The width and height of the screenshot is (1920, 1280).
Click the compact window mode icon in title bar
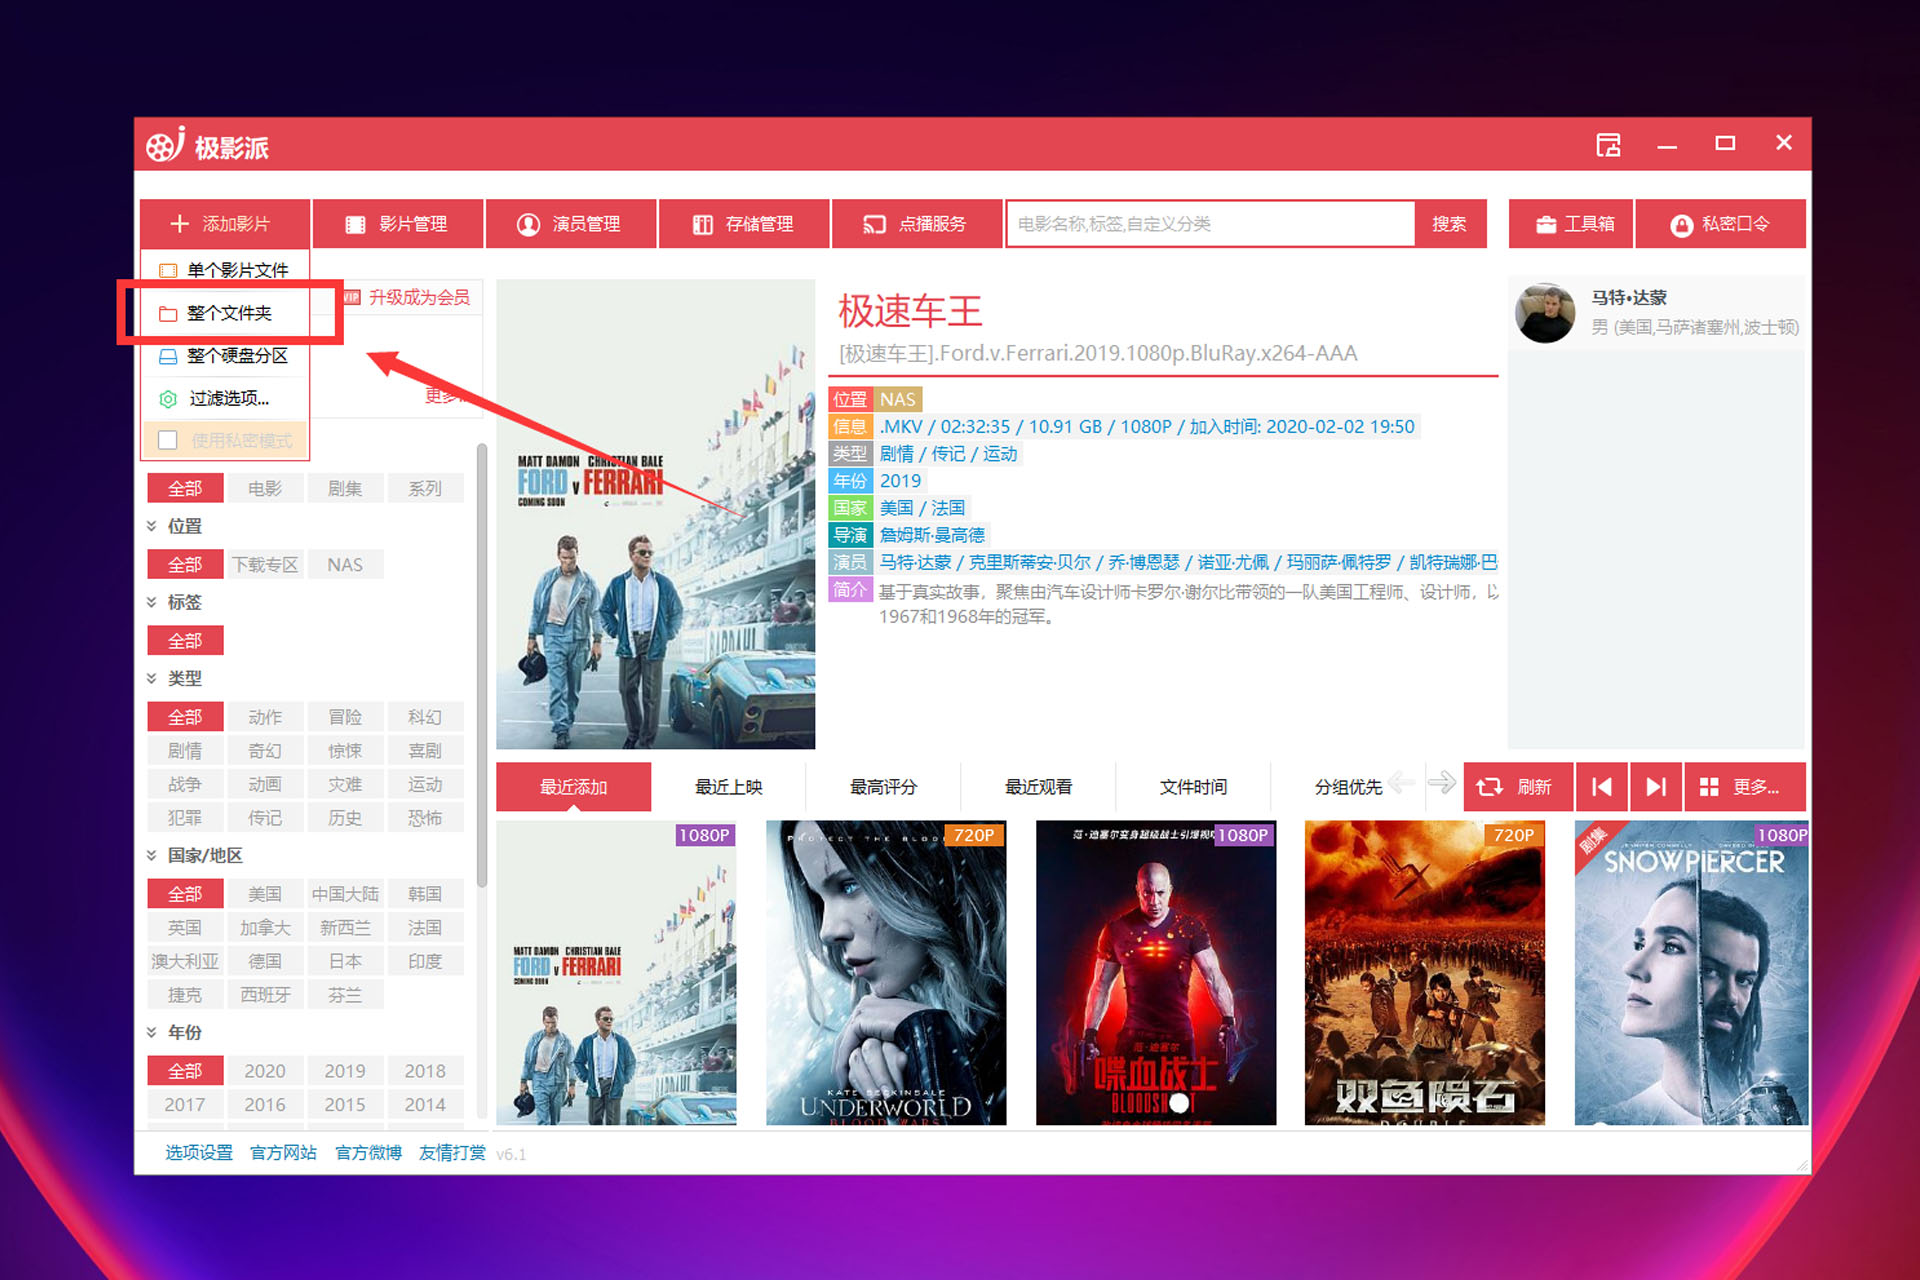[x=1608, y=145]
